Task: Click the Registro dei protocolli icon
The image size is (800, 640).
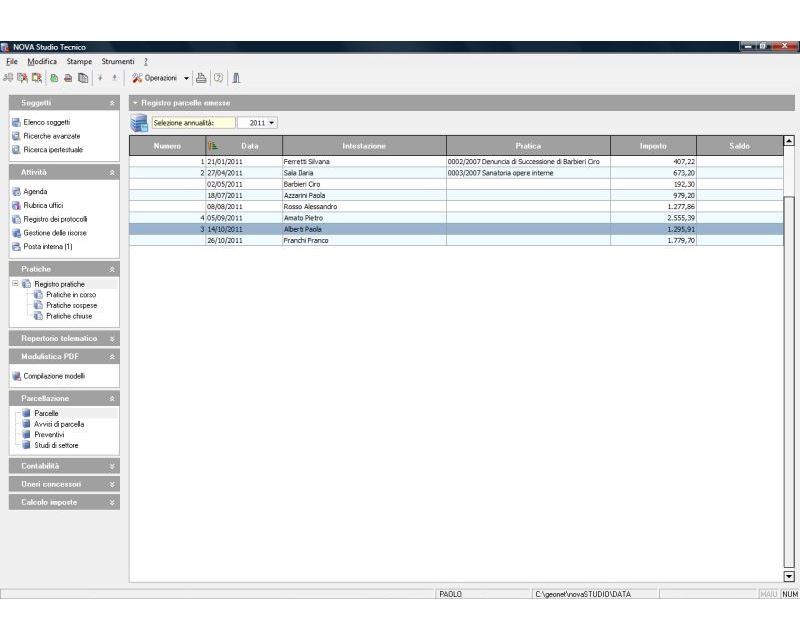Action: [x=16, y=219]
